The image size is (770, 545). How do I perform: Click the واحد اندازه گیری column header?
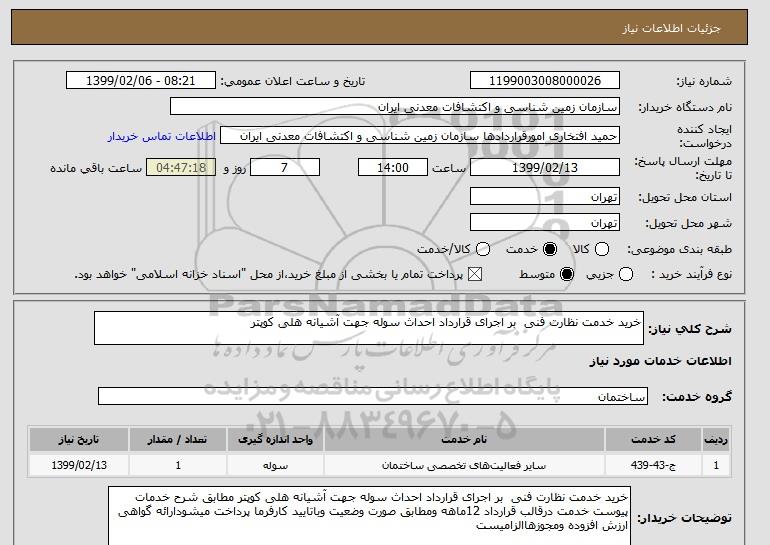point(275,439)
